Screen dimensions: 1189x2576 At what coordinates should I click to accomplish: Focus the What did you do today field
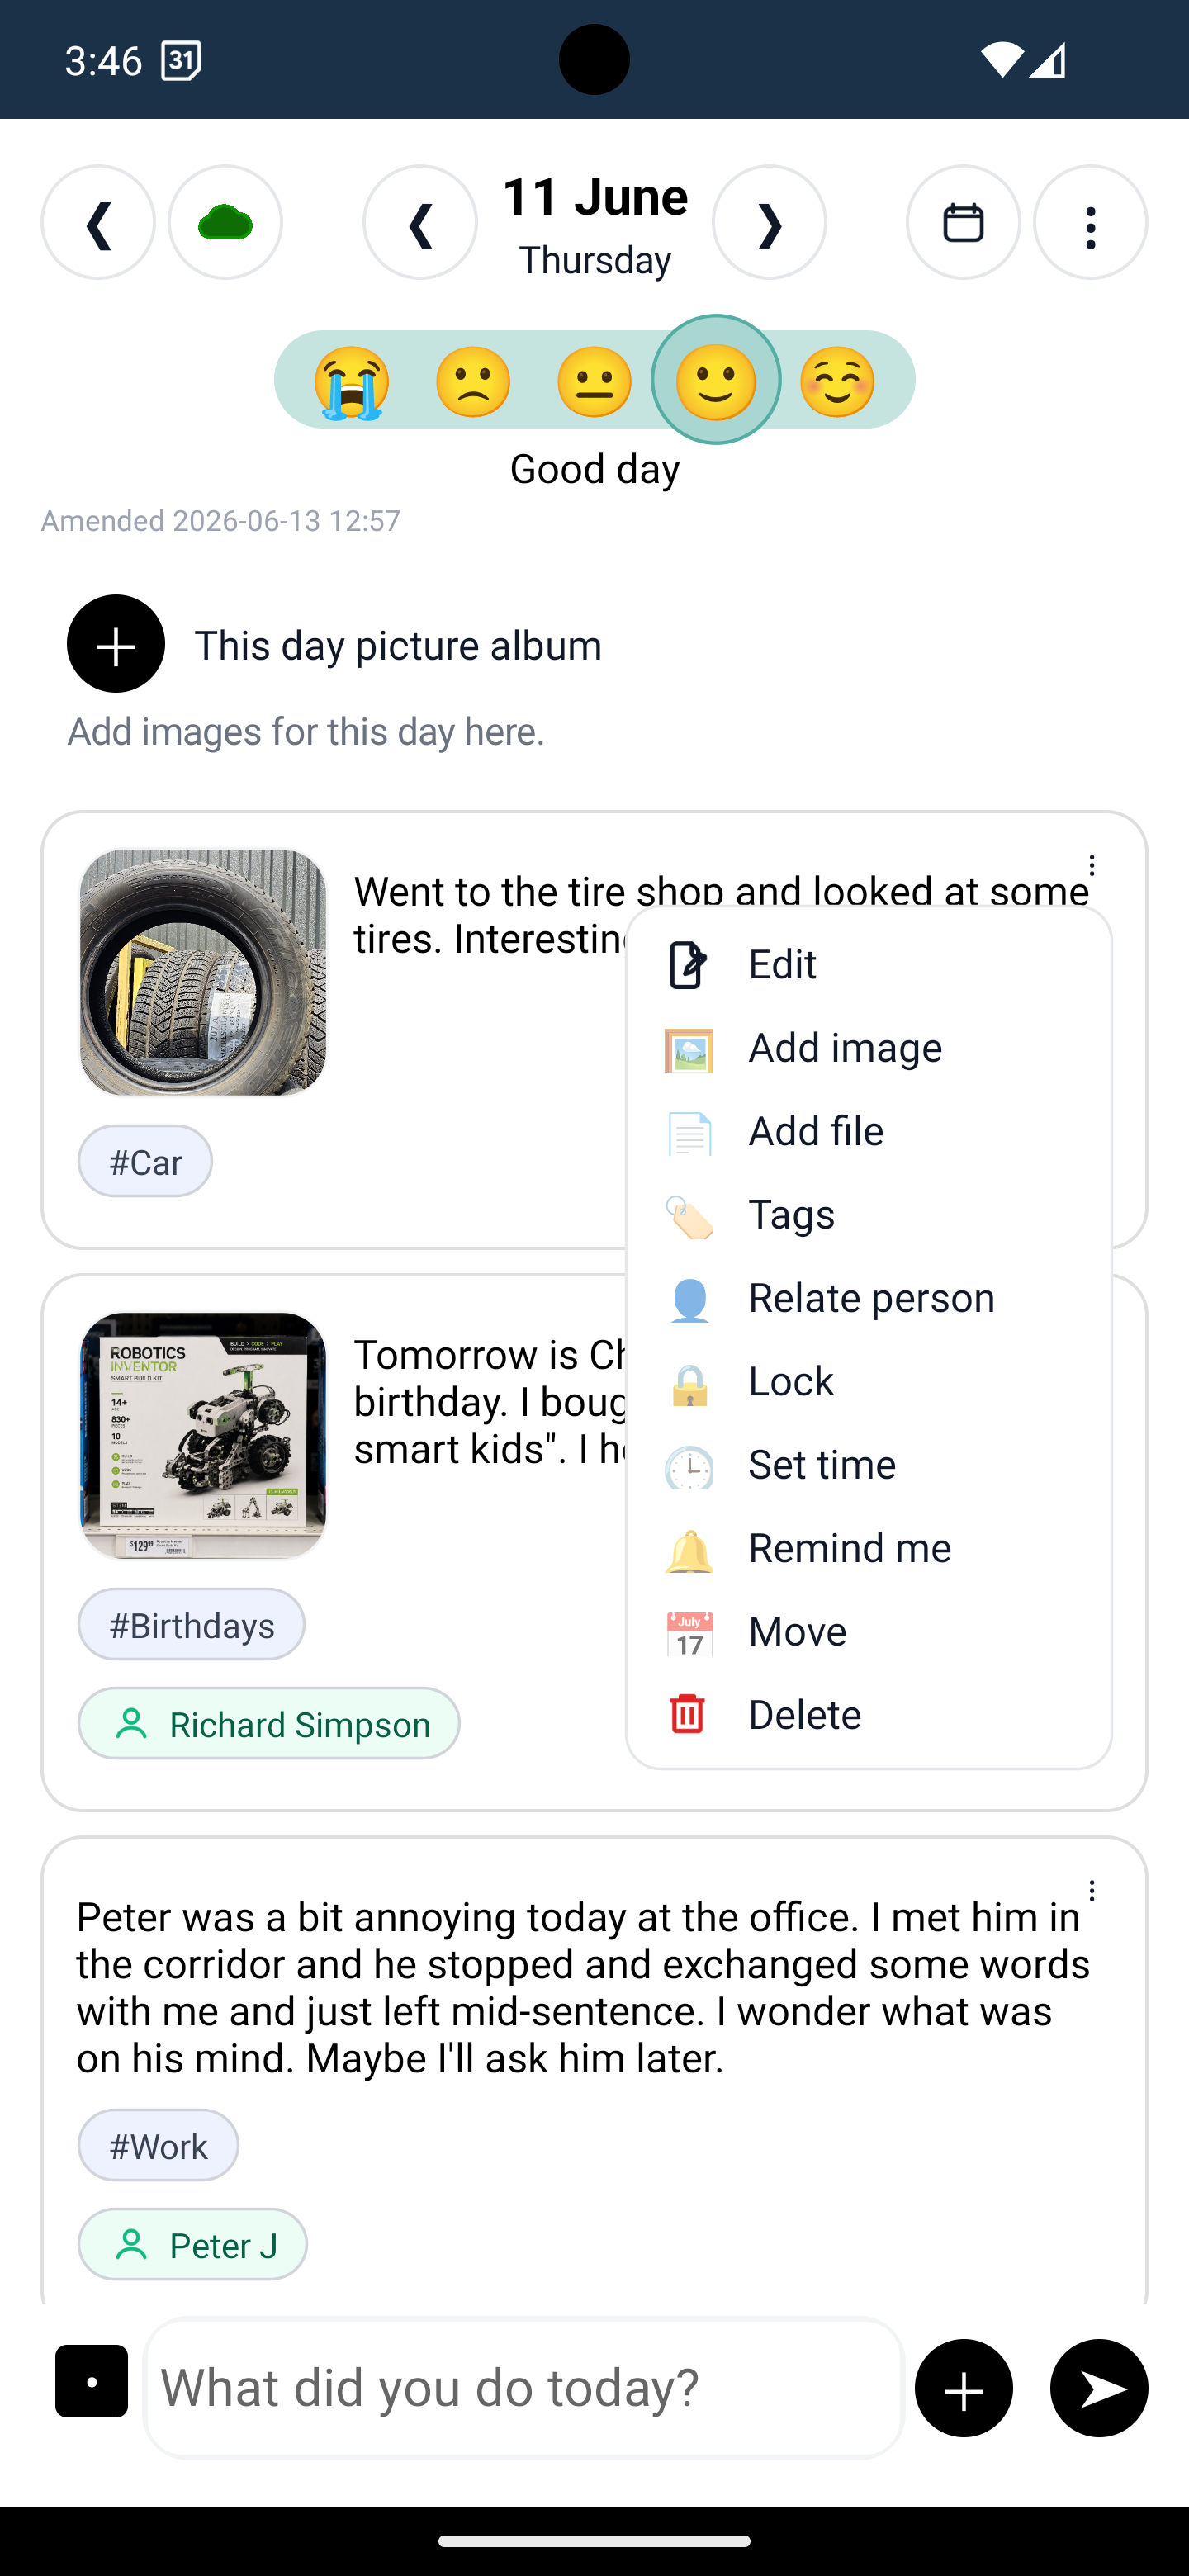tap(524, 2388)
